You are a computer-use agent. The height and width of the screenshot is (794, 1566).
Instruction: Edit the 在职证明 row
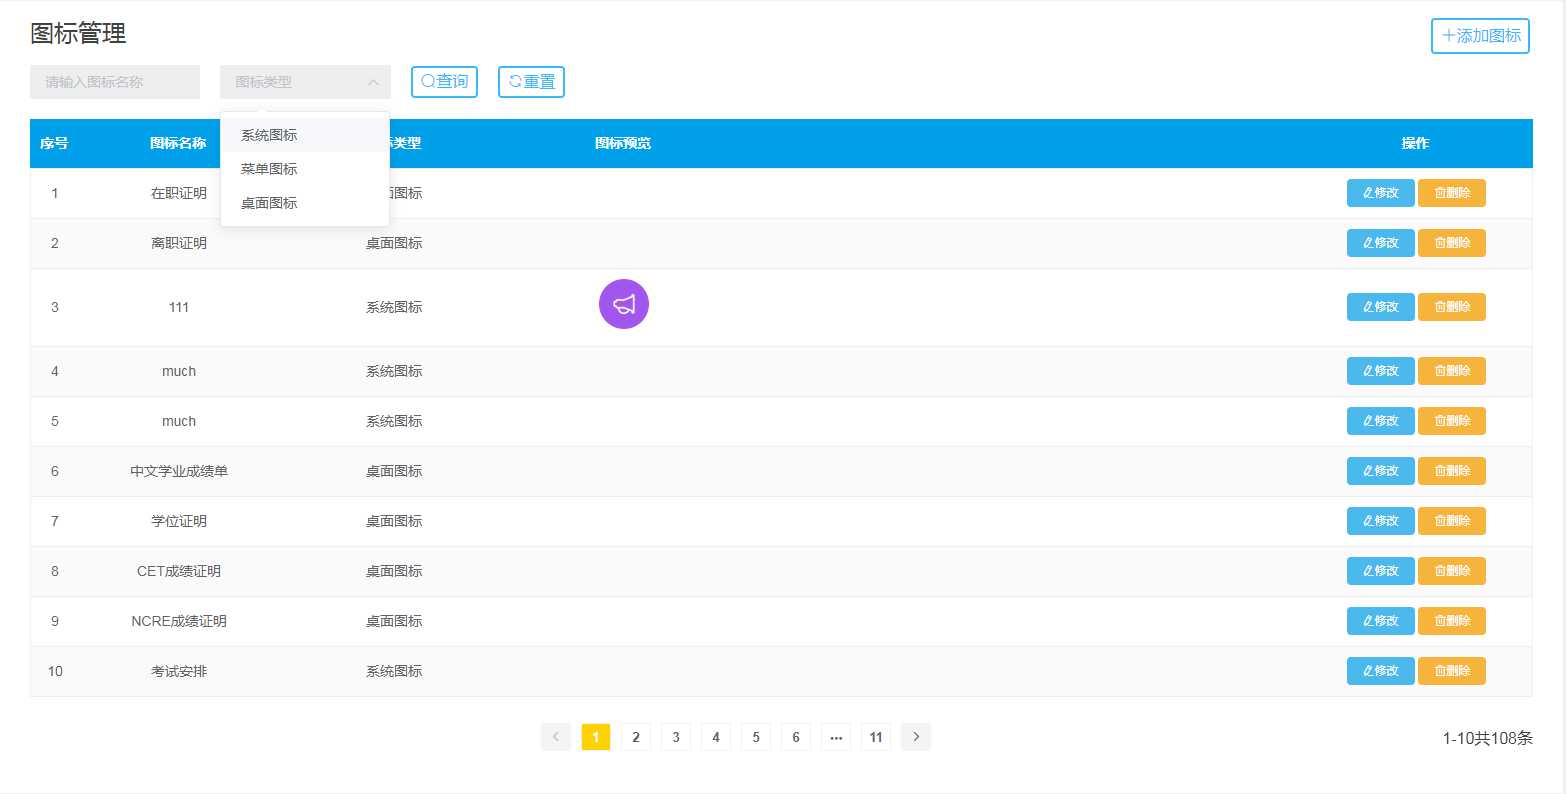1380,193
